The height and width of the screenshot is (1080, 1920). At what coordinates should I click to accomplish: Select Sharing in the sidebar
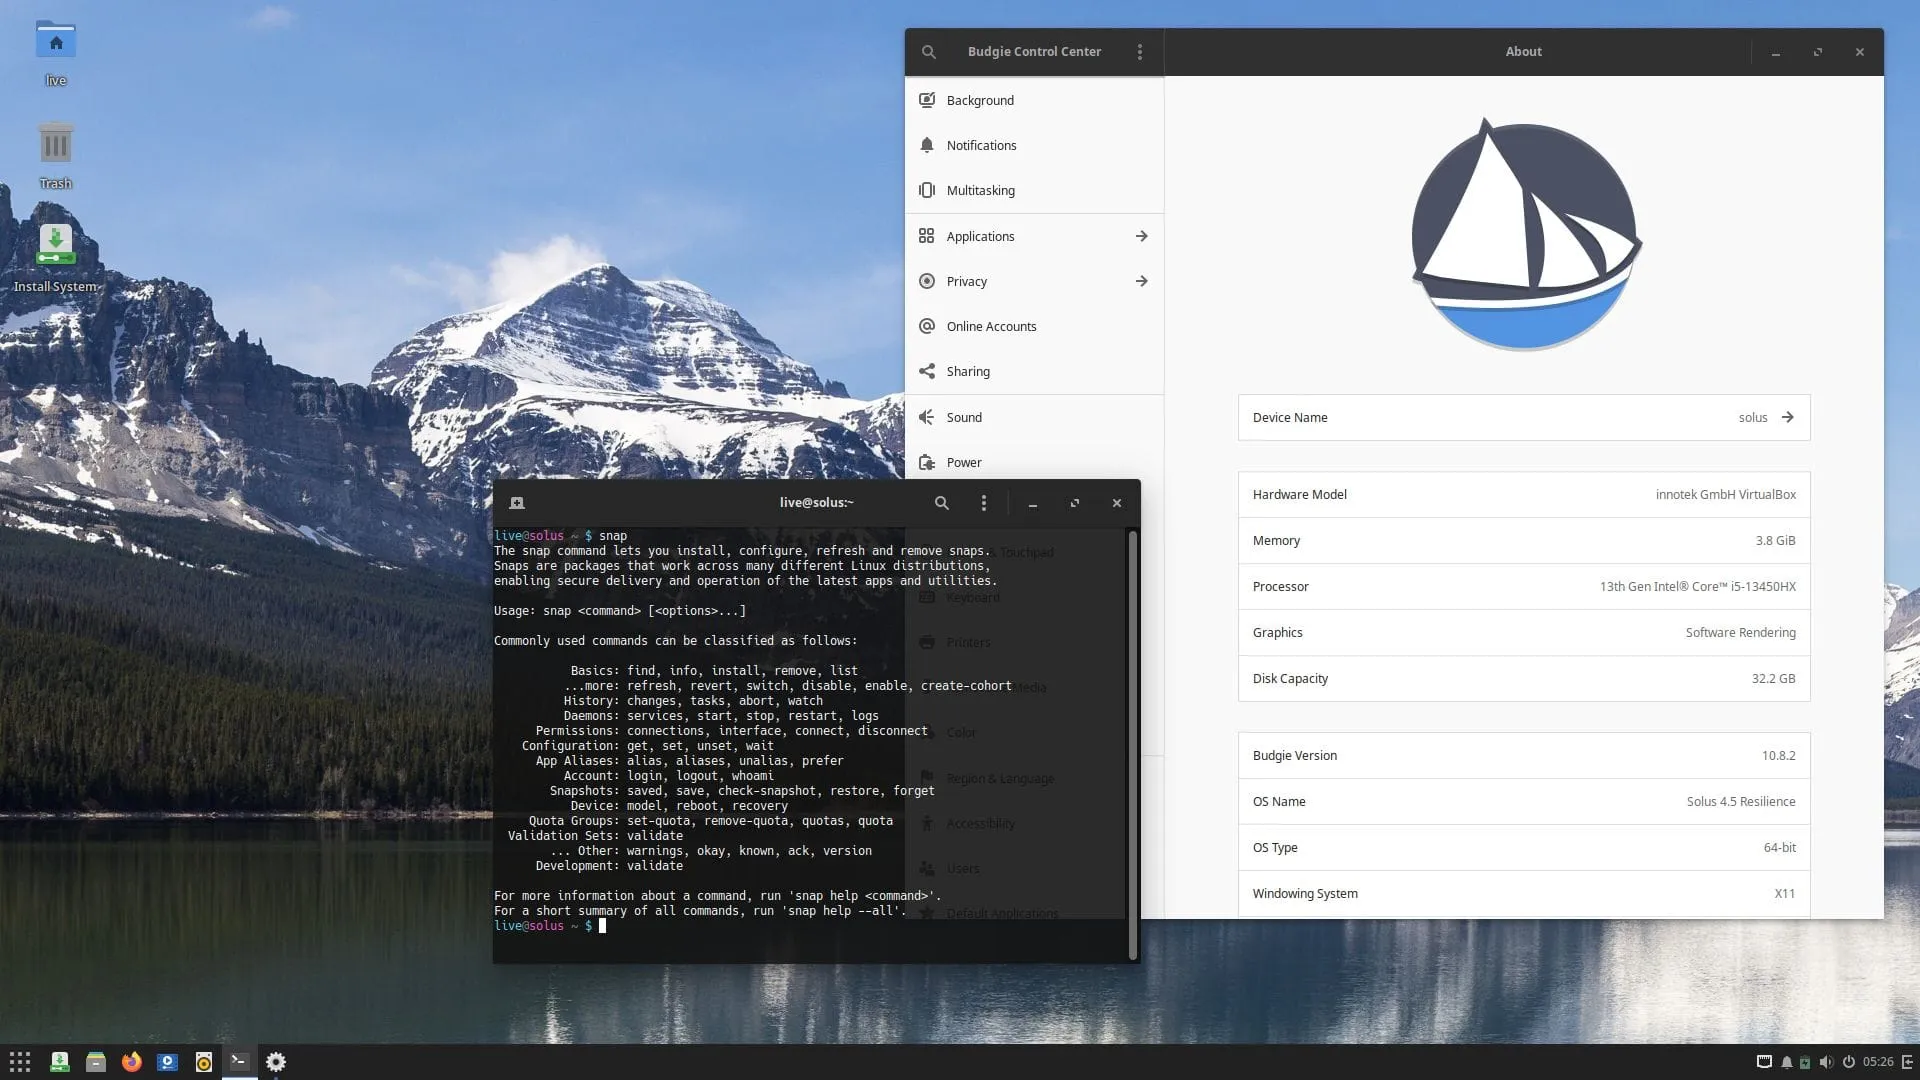(x=1034, y=371)
